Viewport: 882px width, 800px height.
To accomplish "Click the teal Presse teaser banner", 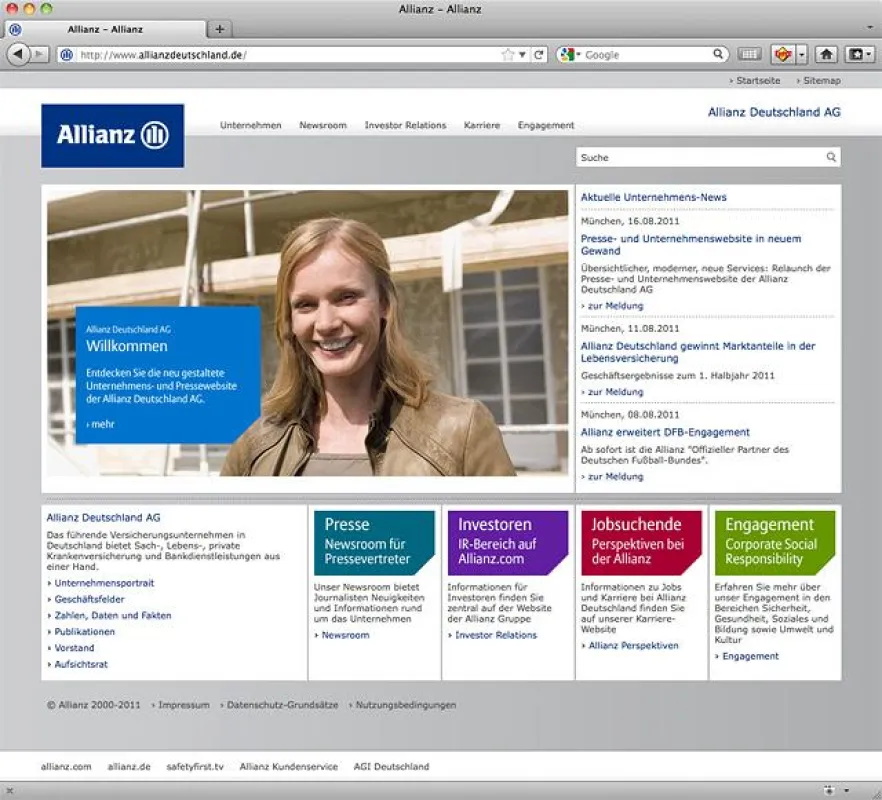I will [374, 543].
